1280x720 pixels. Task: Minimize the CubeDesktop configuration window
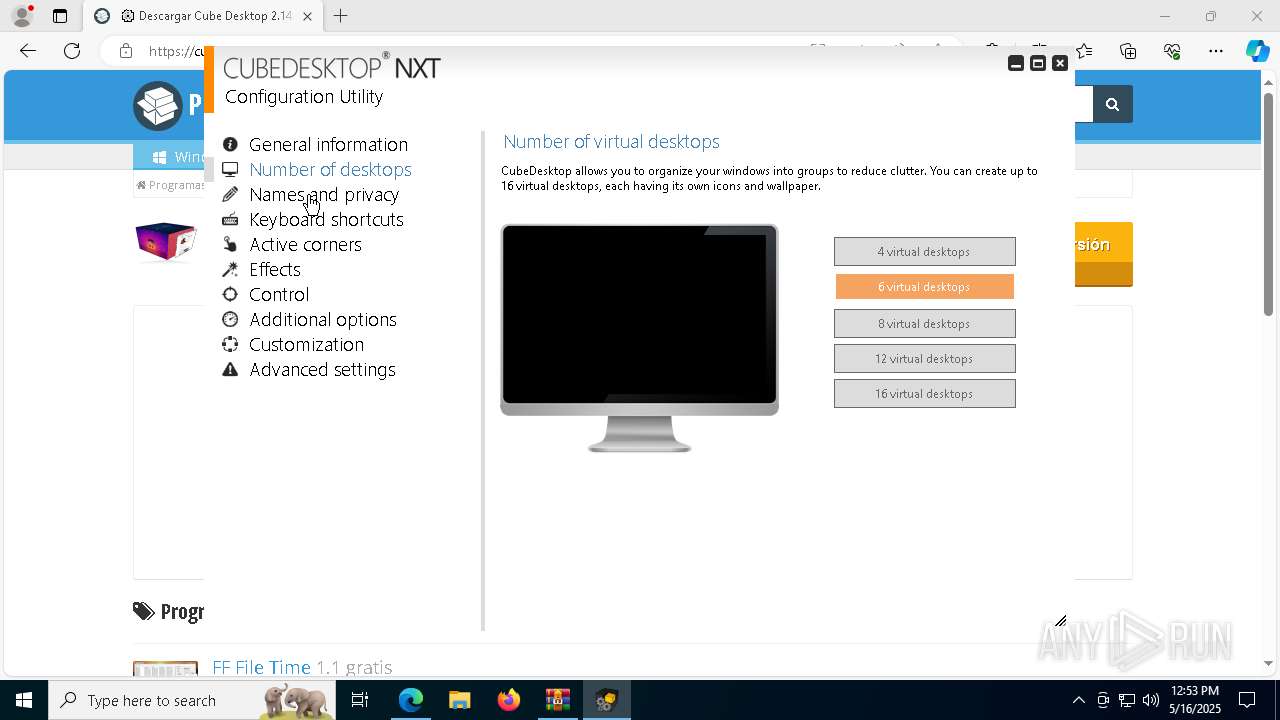1016,63
